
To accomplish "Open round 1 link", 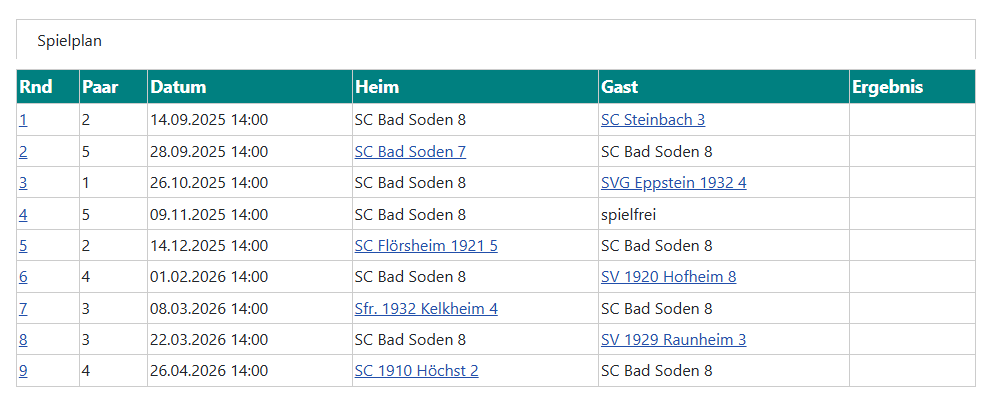I will point(23,120).
